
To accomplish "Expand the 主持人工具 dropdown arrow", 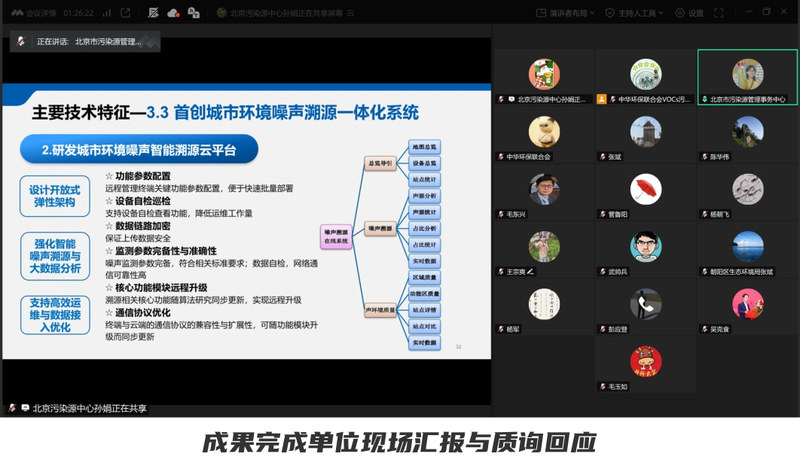I will tap(661, 13).
